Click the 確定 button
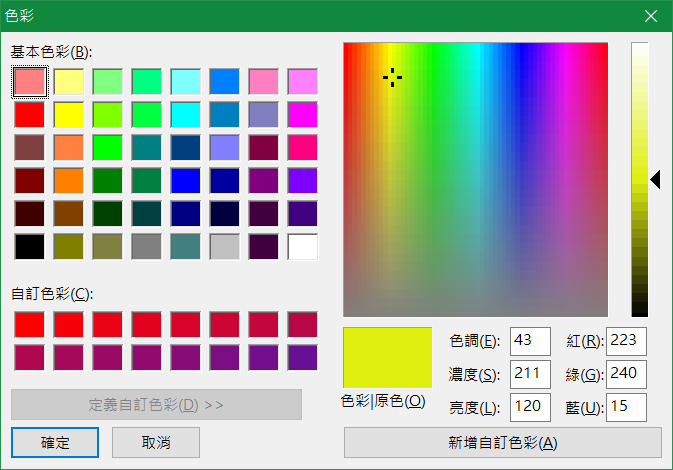 pyautogui.click(x=55, y=443)
